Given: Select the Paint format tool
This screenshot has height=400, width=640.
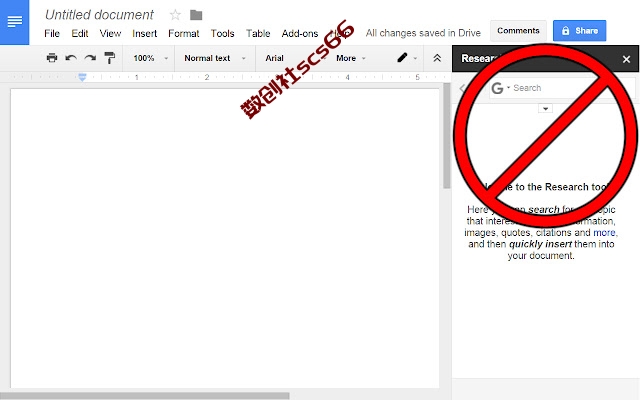Looking at the screenshot, I should pyautogui.click(x=109, y=58).
